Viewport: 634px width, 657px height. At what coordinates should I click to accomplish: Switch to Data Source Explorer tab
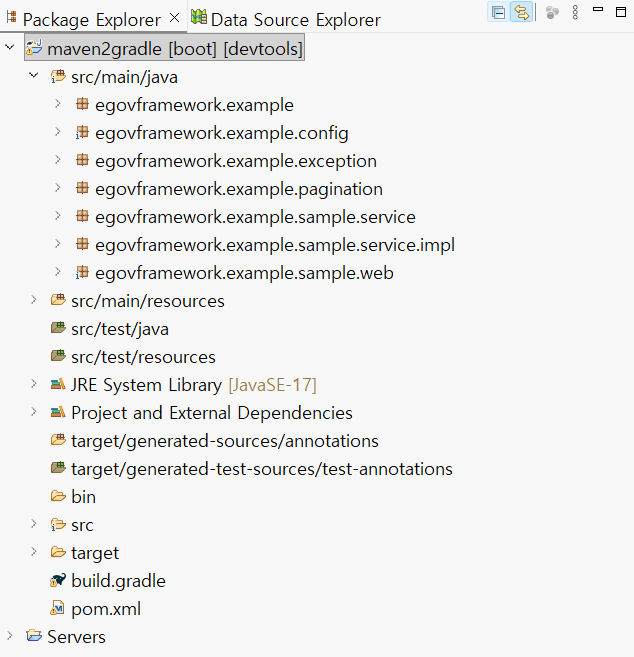tap(295, 19)
